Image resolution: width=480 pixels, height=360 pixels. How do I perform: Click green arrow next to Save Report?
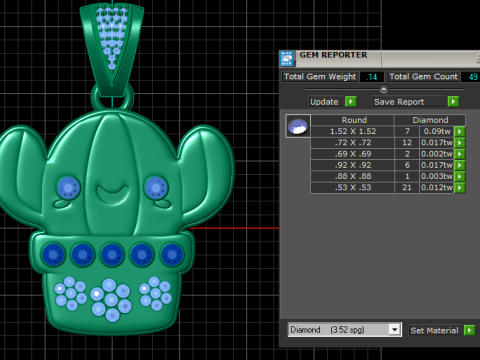(x=453, y=101)
